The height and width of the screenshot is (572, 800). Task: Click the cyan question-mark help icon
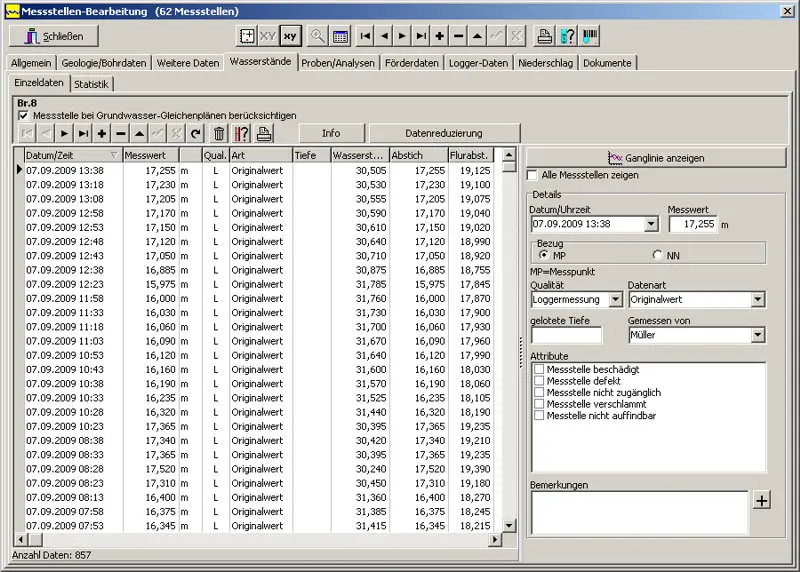(x=567, y=36)
